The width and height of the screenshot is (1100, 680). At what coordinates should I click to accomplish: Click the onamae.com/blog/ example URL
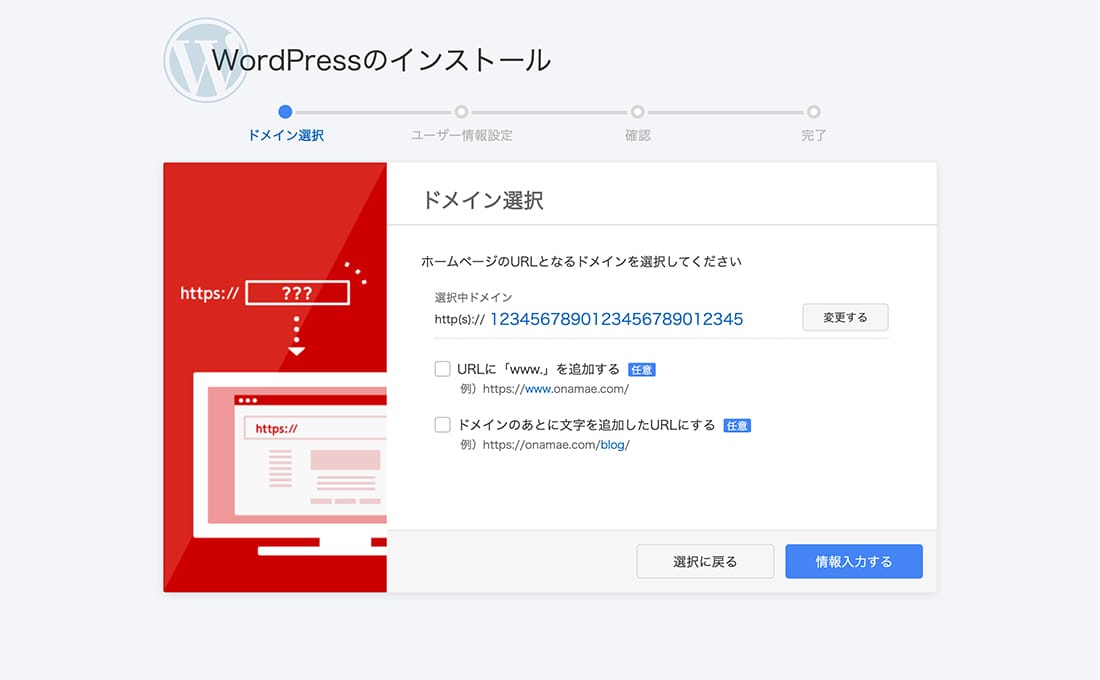coord(556,445)
